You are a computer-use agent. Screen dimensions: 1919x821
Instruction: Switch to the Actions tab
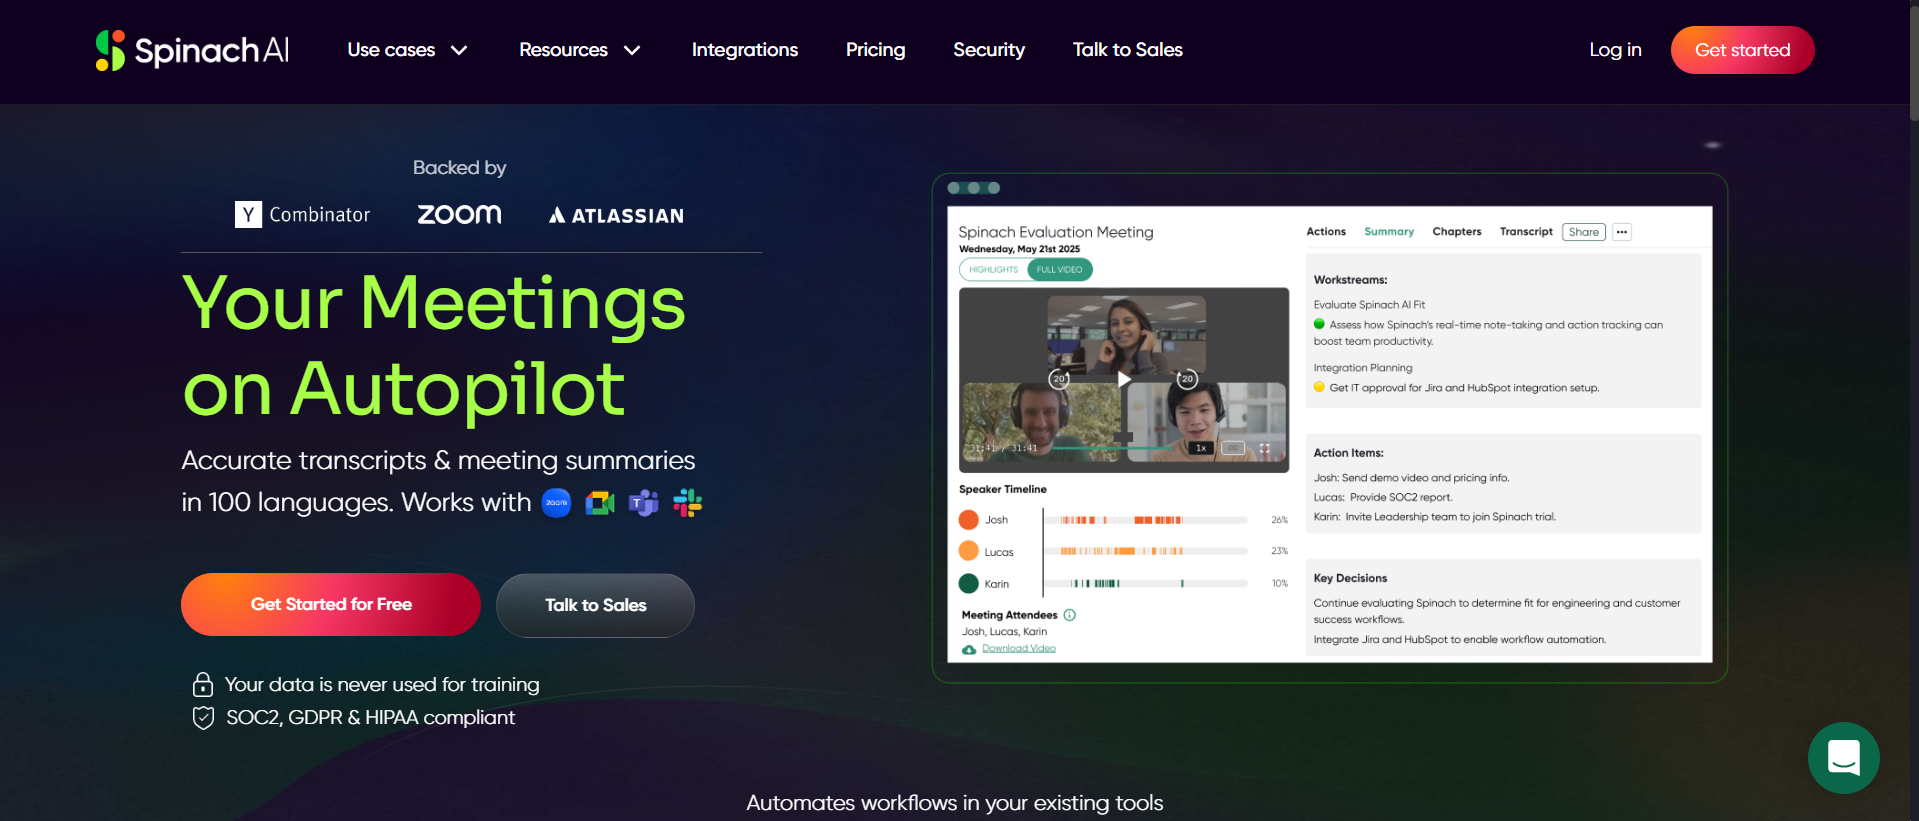pos(1326,232)
